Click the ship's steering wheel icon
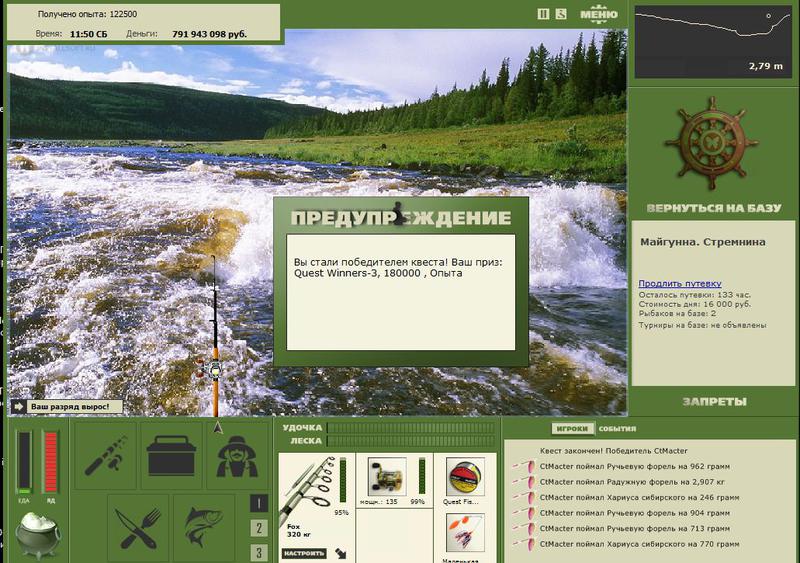 click(711, 144)
